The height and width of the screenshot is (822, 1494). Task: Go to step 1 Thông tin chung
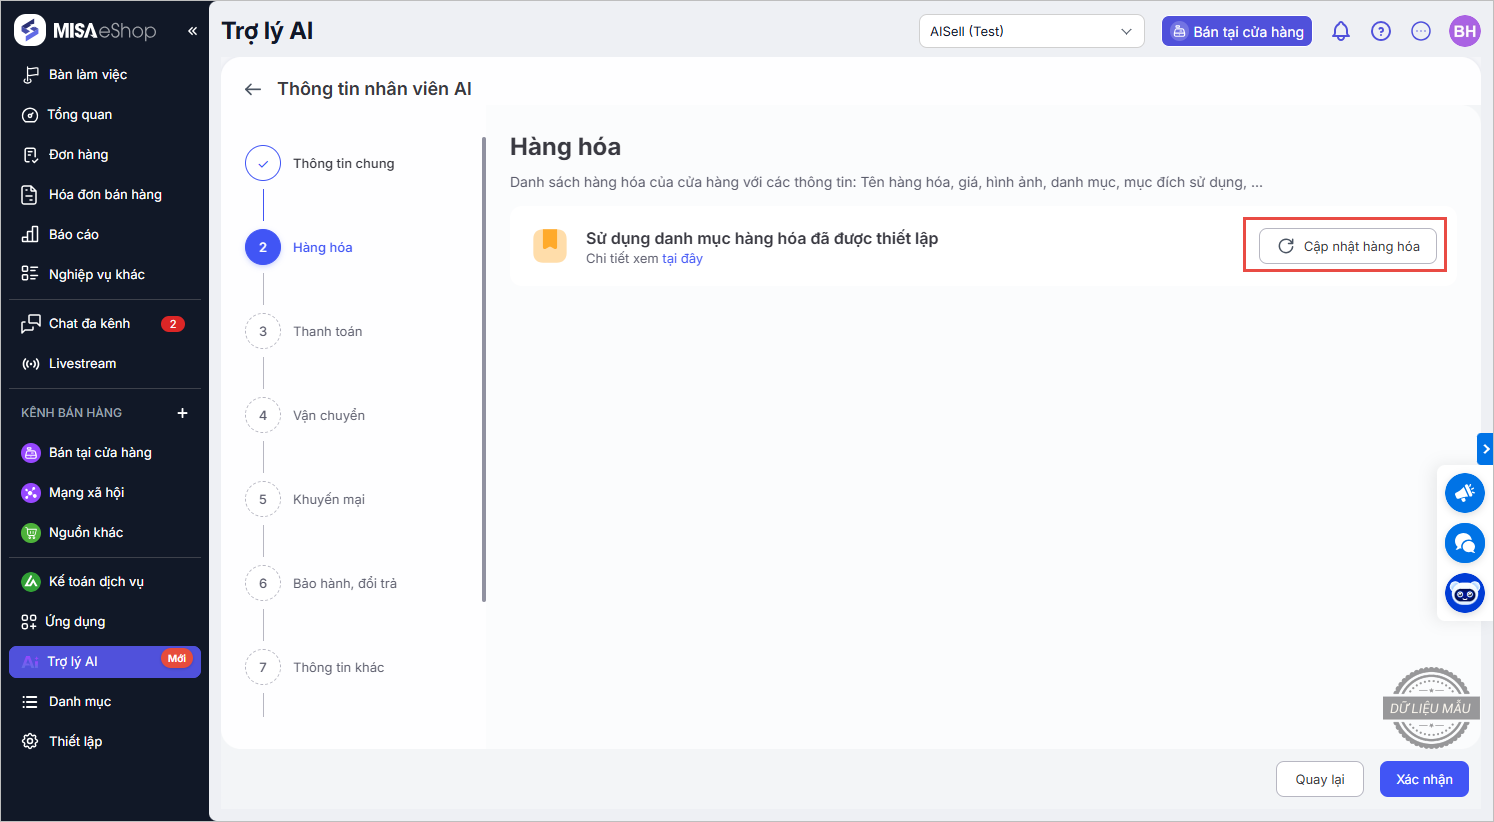(x=343, y=163)
